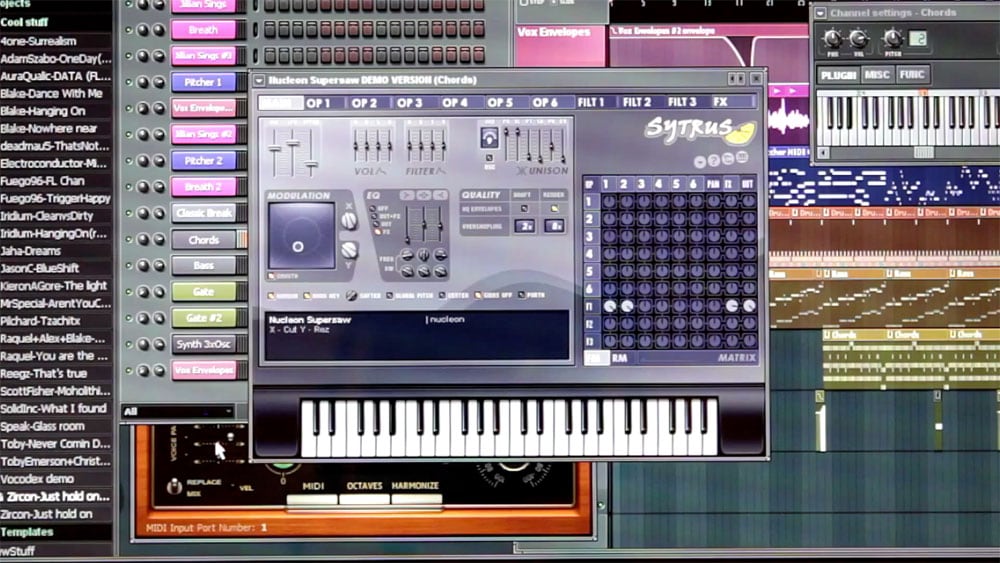Screen dimensions: 1000x563
Task: Toggle the Breath channel mute LED
Action: click(128, 30)
